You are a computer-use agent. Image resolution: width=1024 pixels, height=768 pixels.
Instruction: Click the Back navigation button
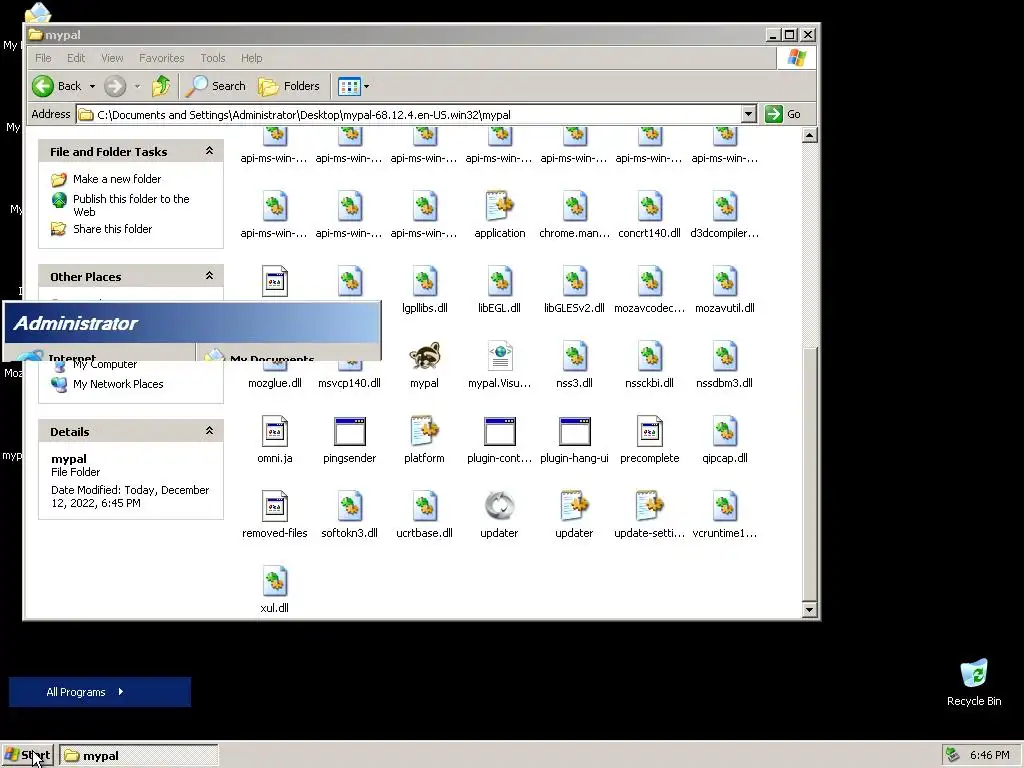pyautogui.click(x=57, y=86)
